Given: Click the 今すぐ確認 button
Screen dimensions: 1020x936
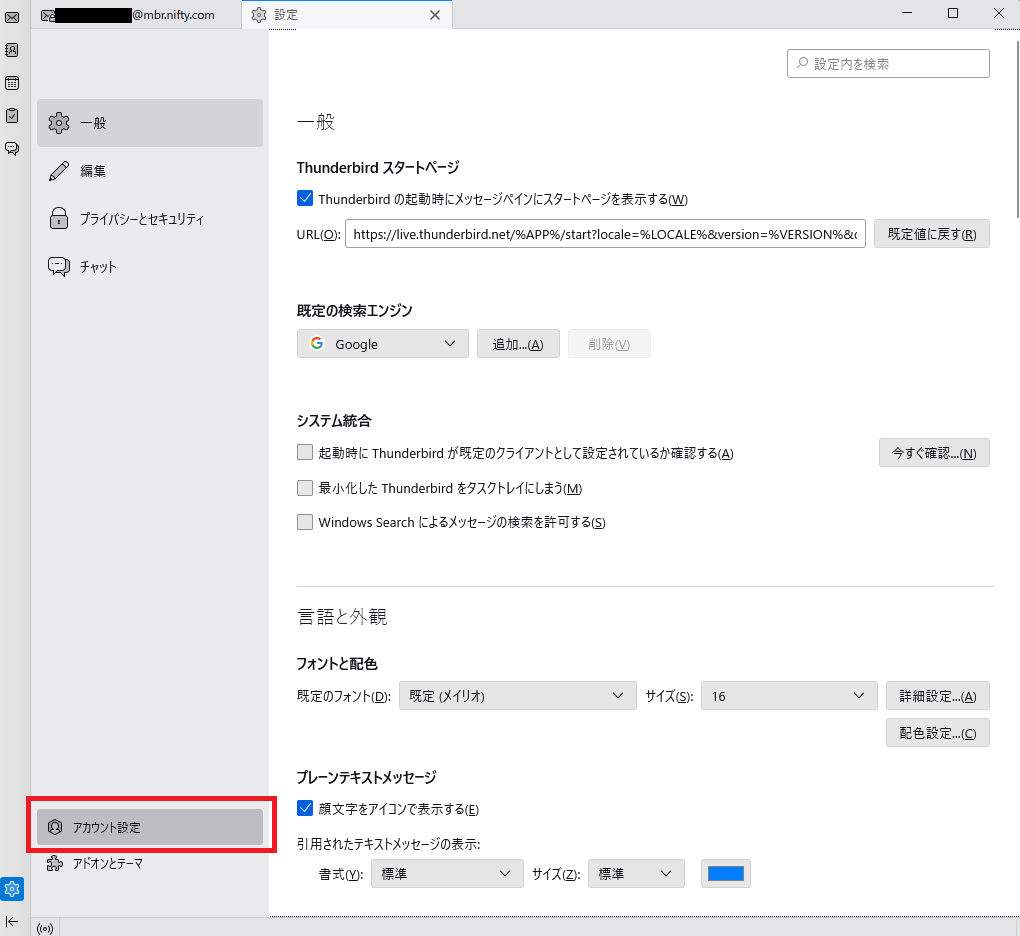Looking at the screenshot, I should click(934, 453).
